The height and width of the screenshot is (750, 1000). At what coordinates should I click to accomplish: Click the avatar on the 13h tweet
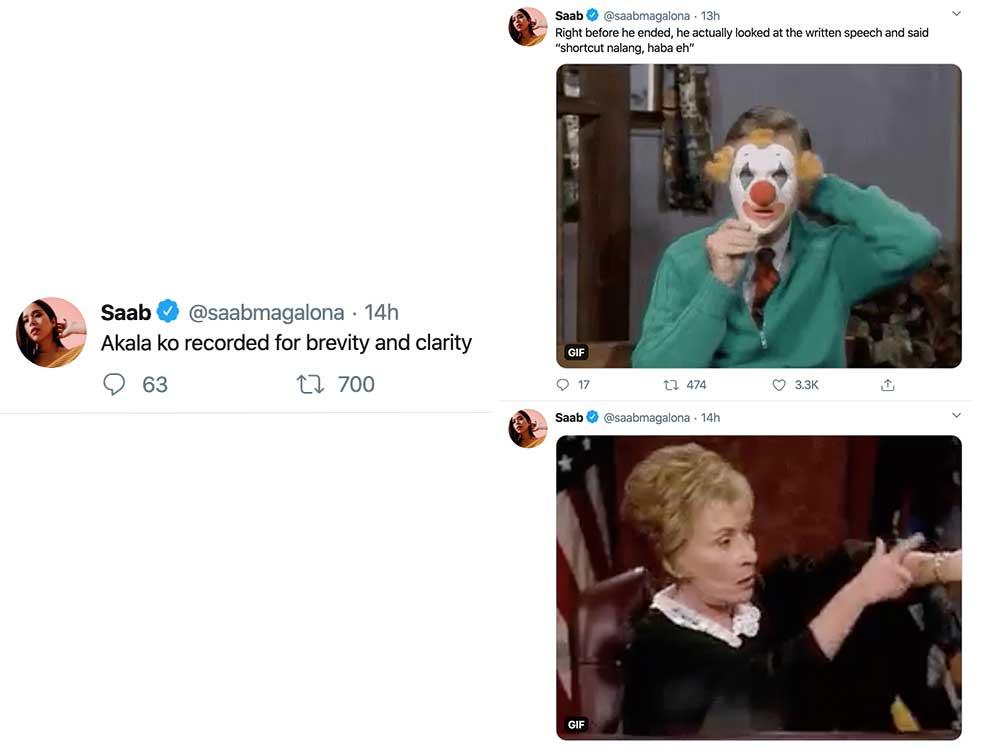coord(528,27)
